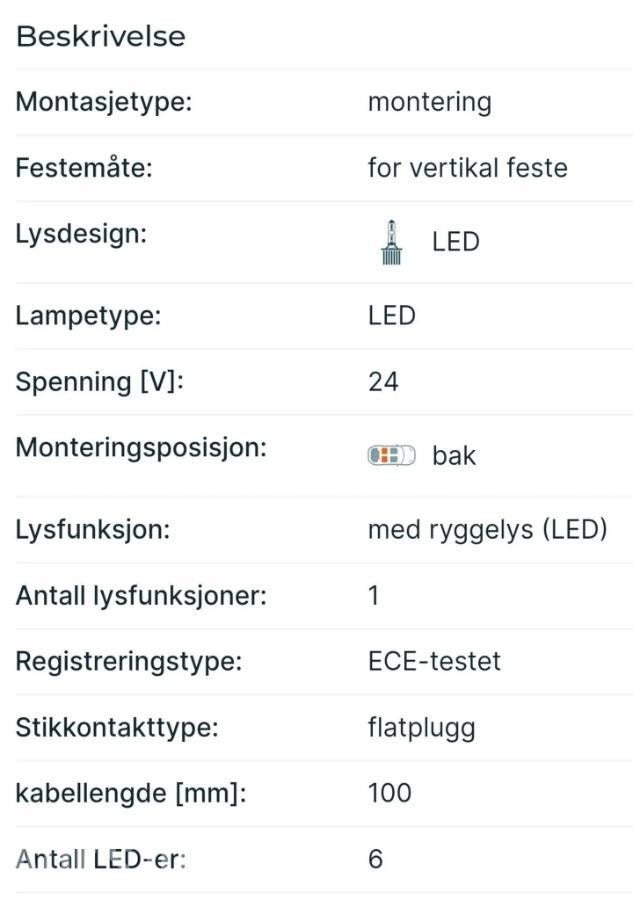633x900 pixels.
Task: Select the Beskrivelse section heading
Action: point(101,36)
